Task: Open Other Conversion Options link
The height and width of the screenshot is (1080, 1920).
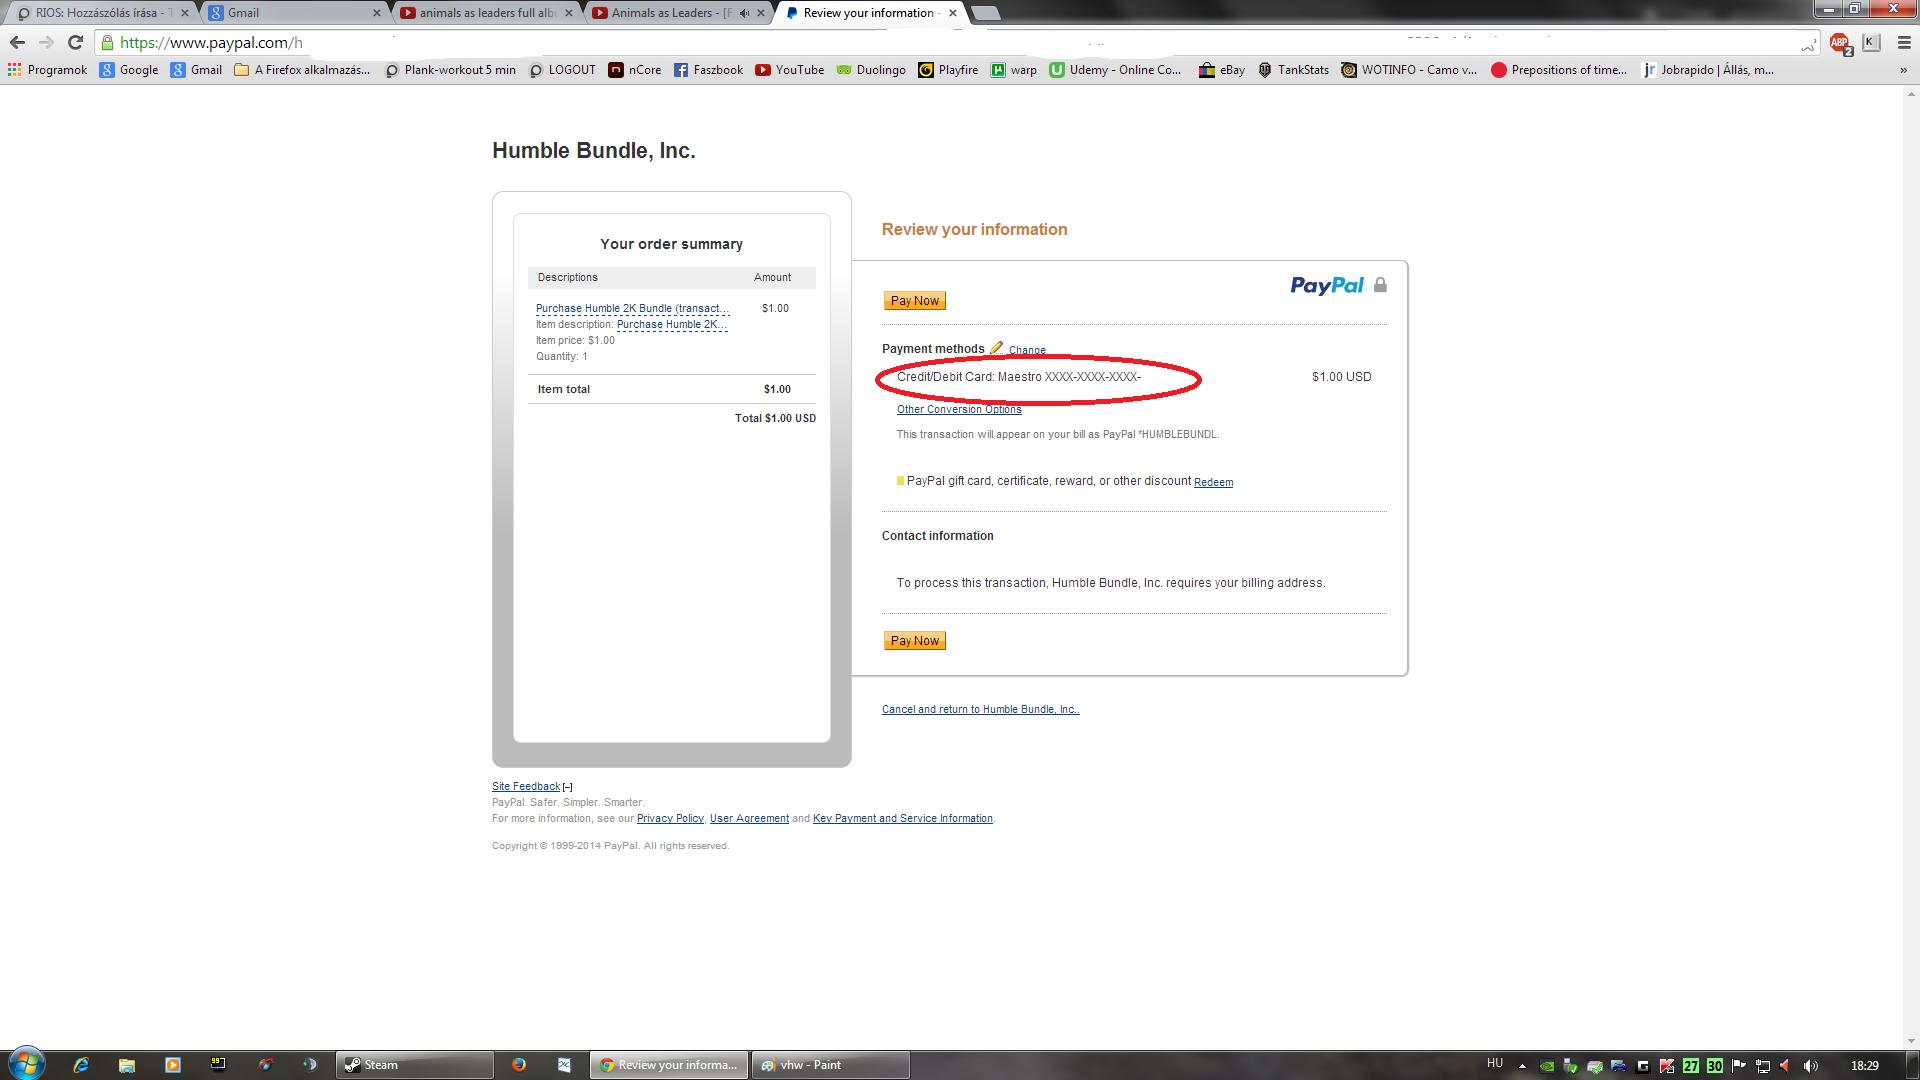Action: point(958,409)
